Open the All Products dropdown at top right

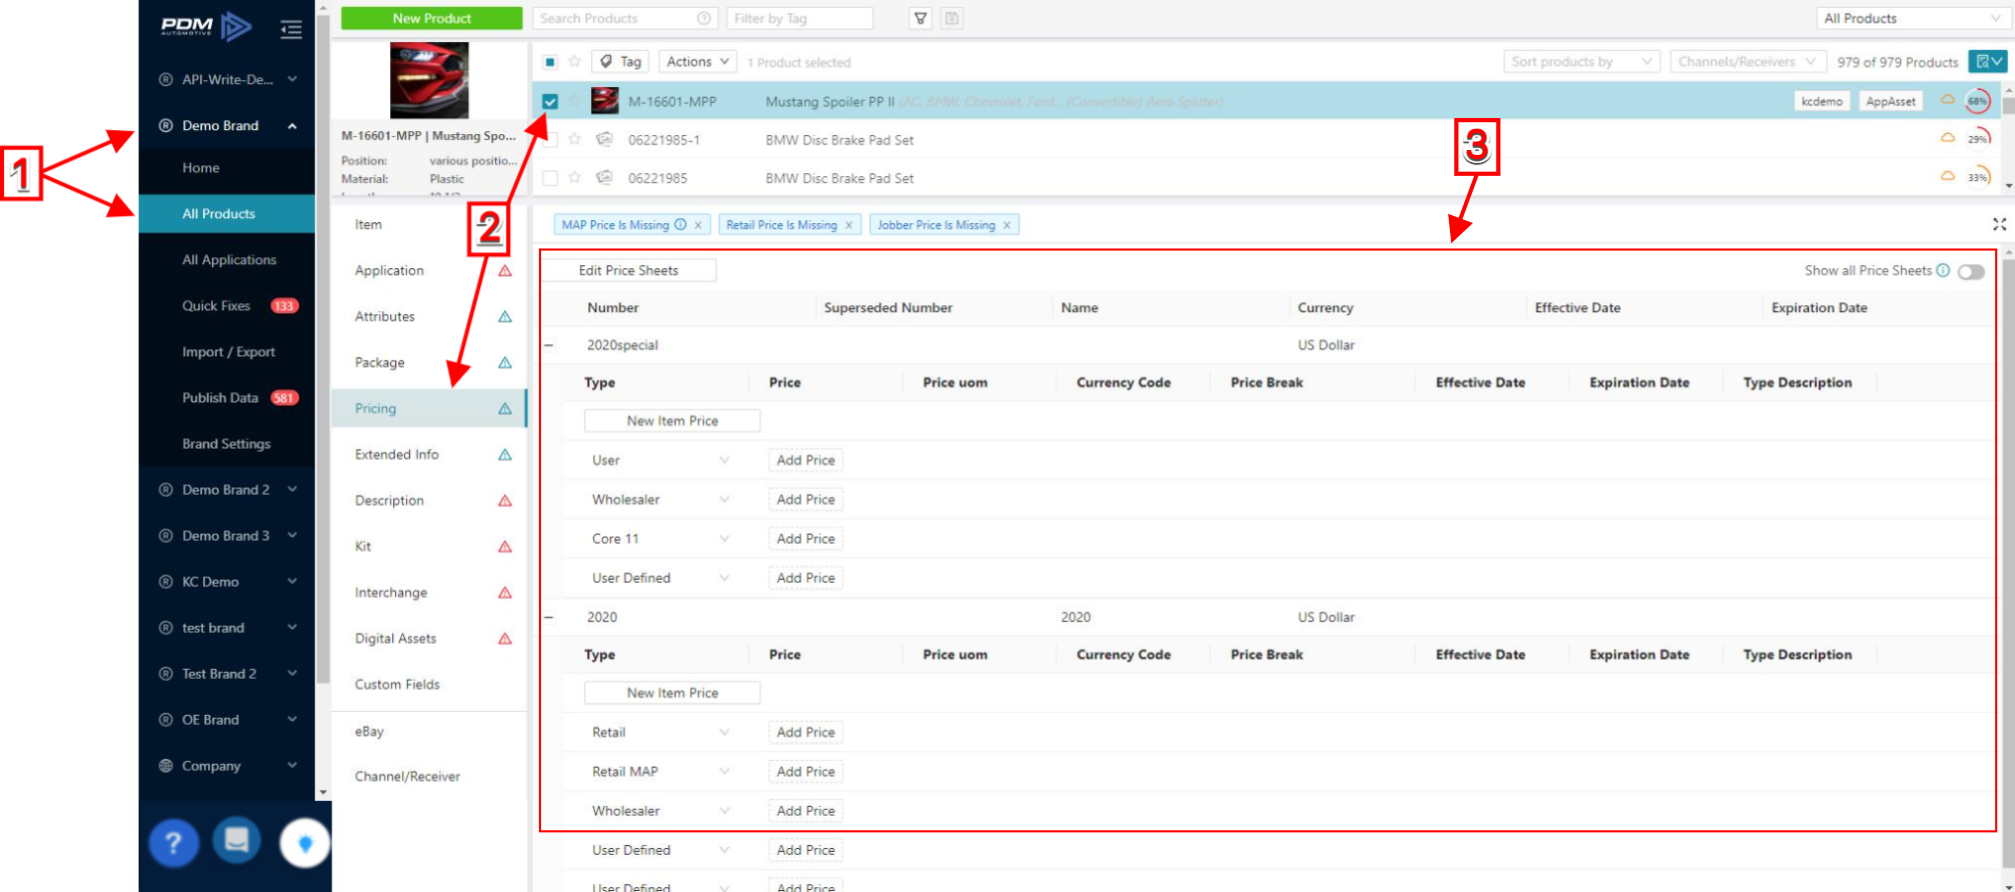(1912, 18)
